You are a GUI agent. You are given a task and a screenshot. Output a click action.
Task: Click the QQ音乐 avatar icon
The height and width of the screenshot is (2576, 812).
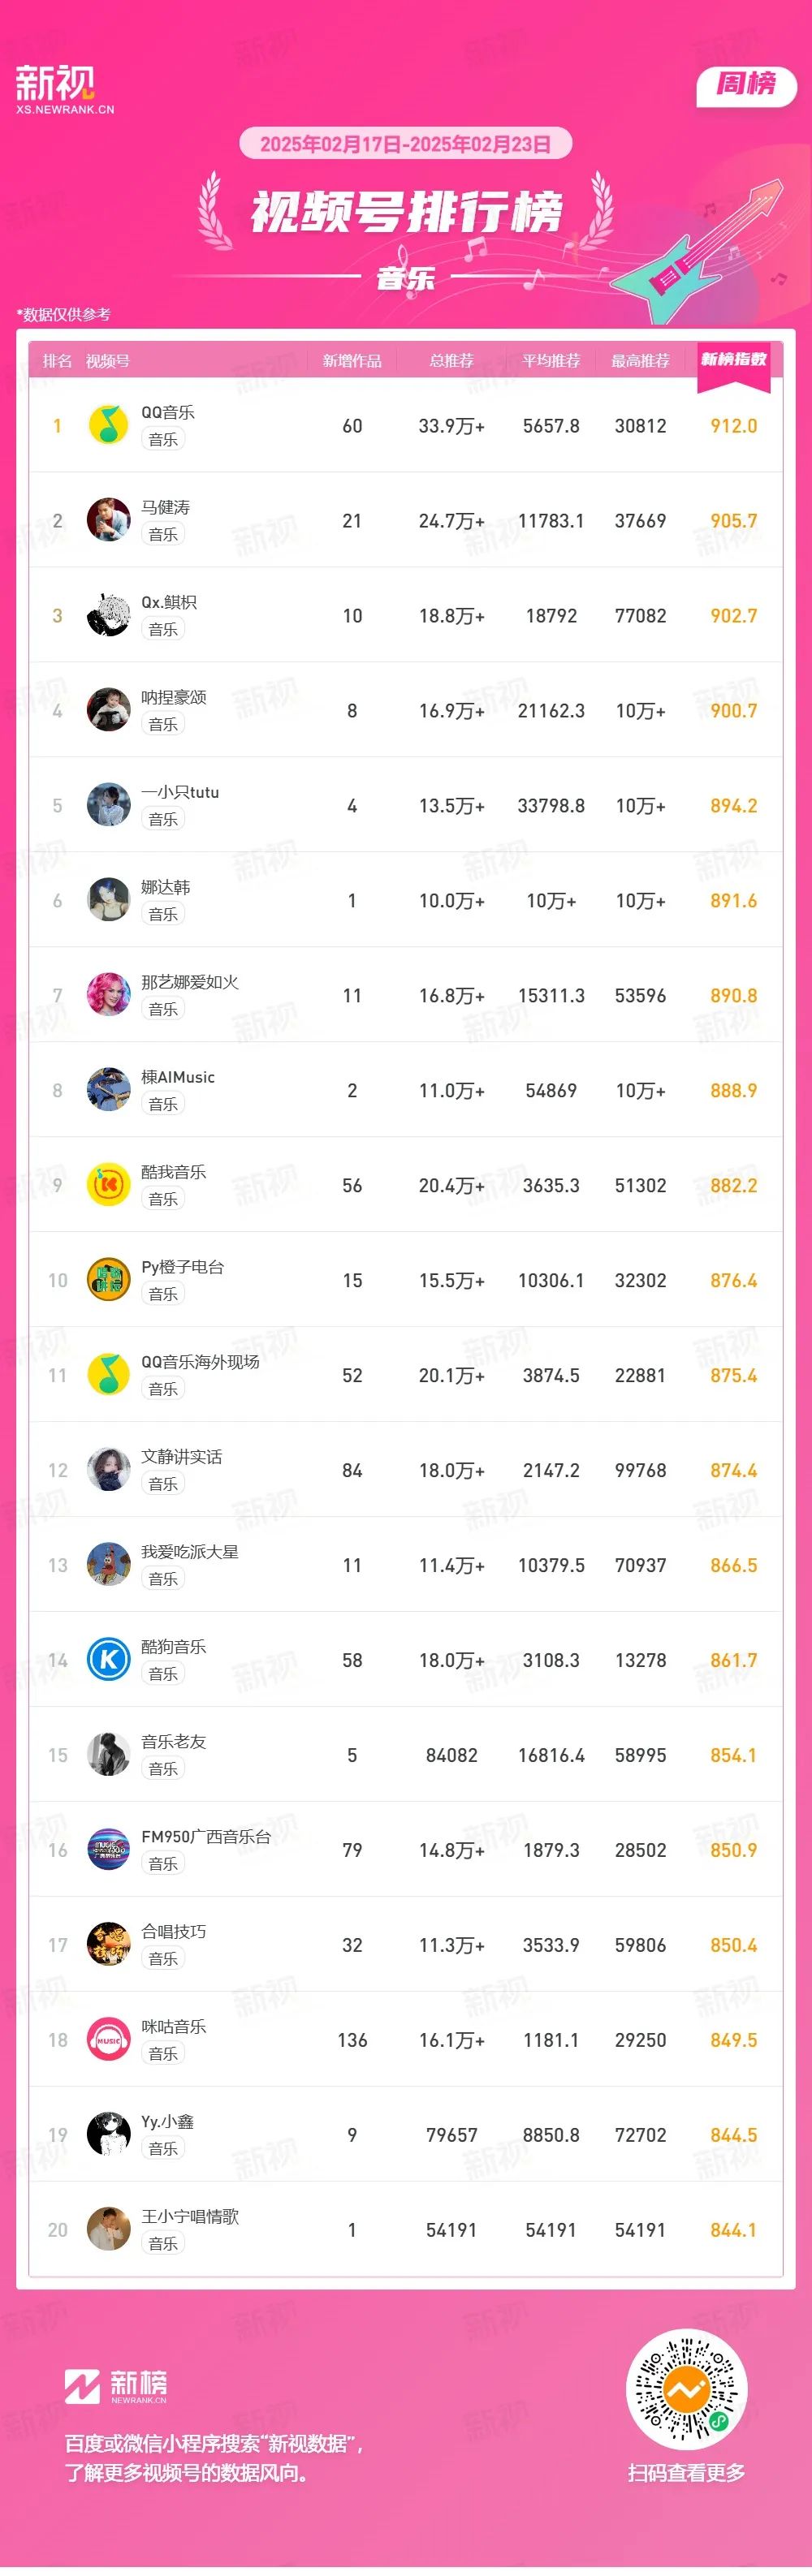click(108, 425)
